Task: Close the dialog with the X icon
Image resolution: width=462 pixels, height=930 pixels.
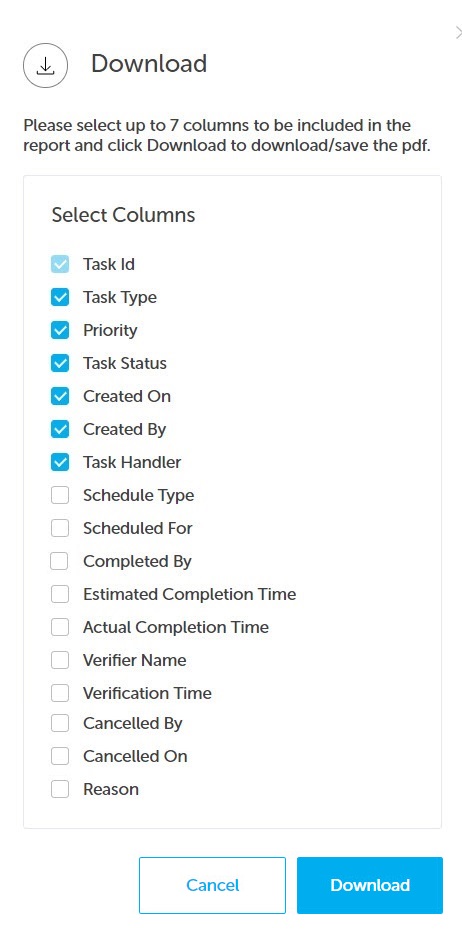Action: pyautogui.click(x=458, y=32)
